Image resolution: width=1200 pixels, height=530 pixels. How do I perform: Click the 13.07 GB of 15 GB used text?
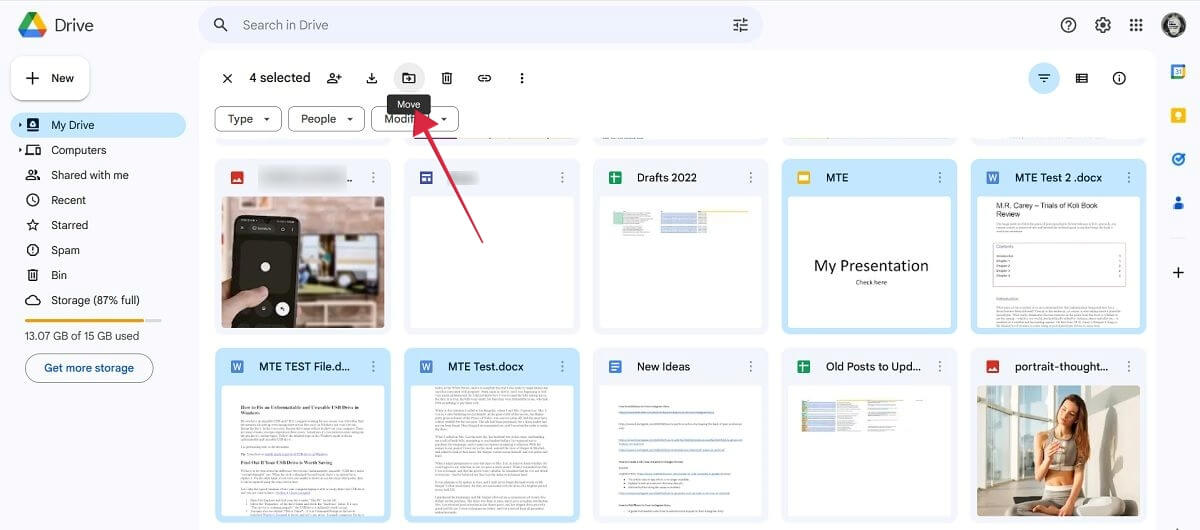click(x=82, y=336)
